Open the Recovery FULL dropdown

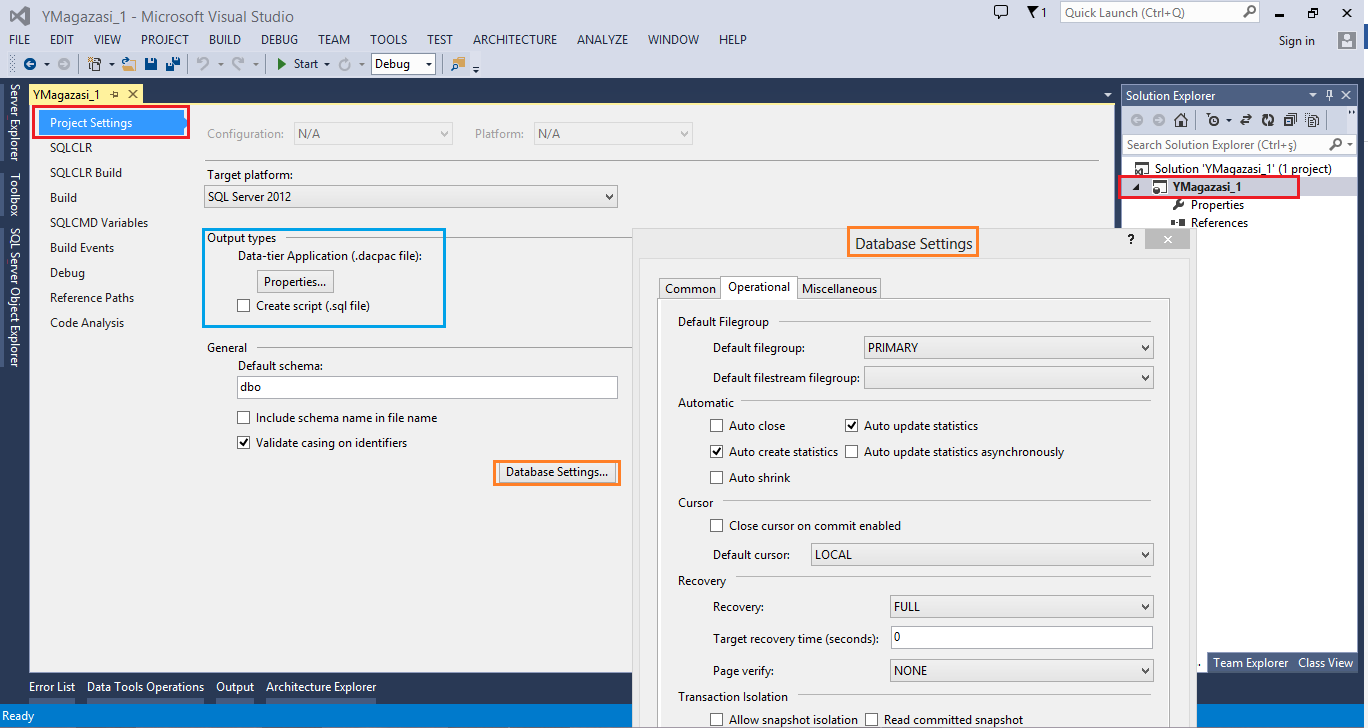point(1022,607)
